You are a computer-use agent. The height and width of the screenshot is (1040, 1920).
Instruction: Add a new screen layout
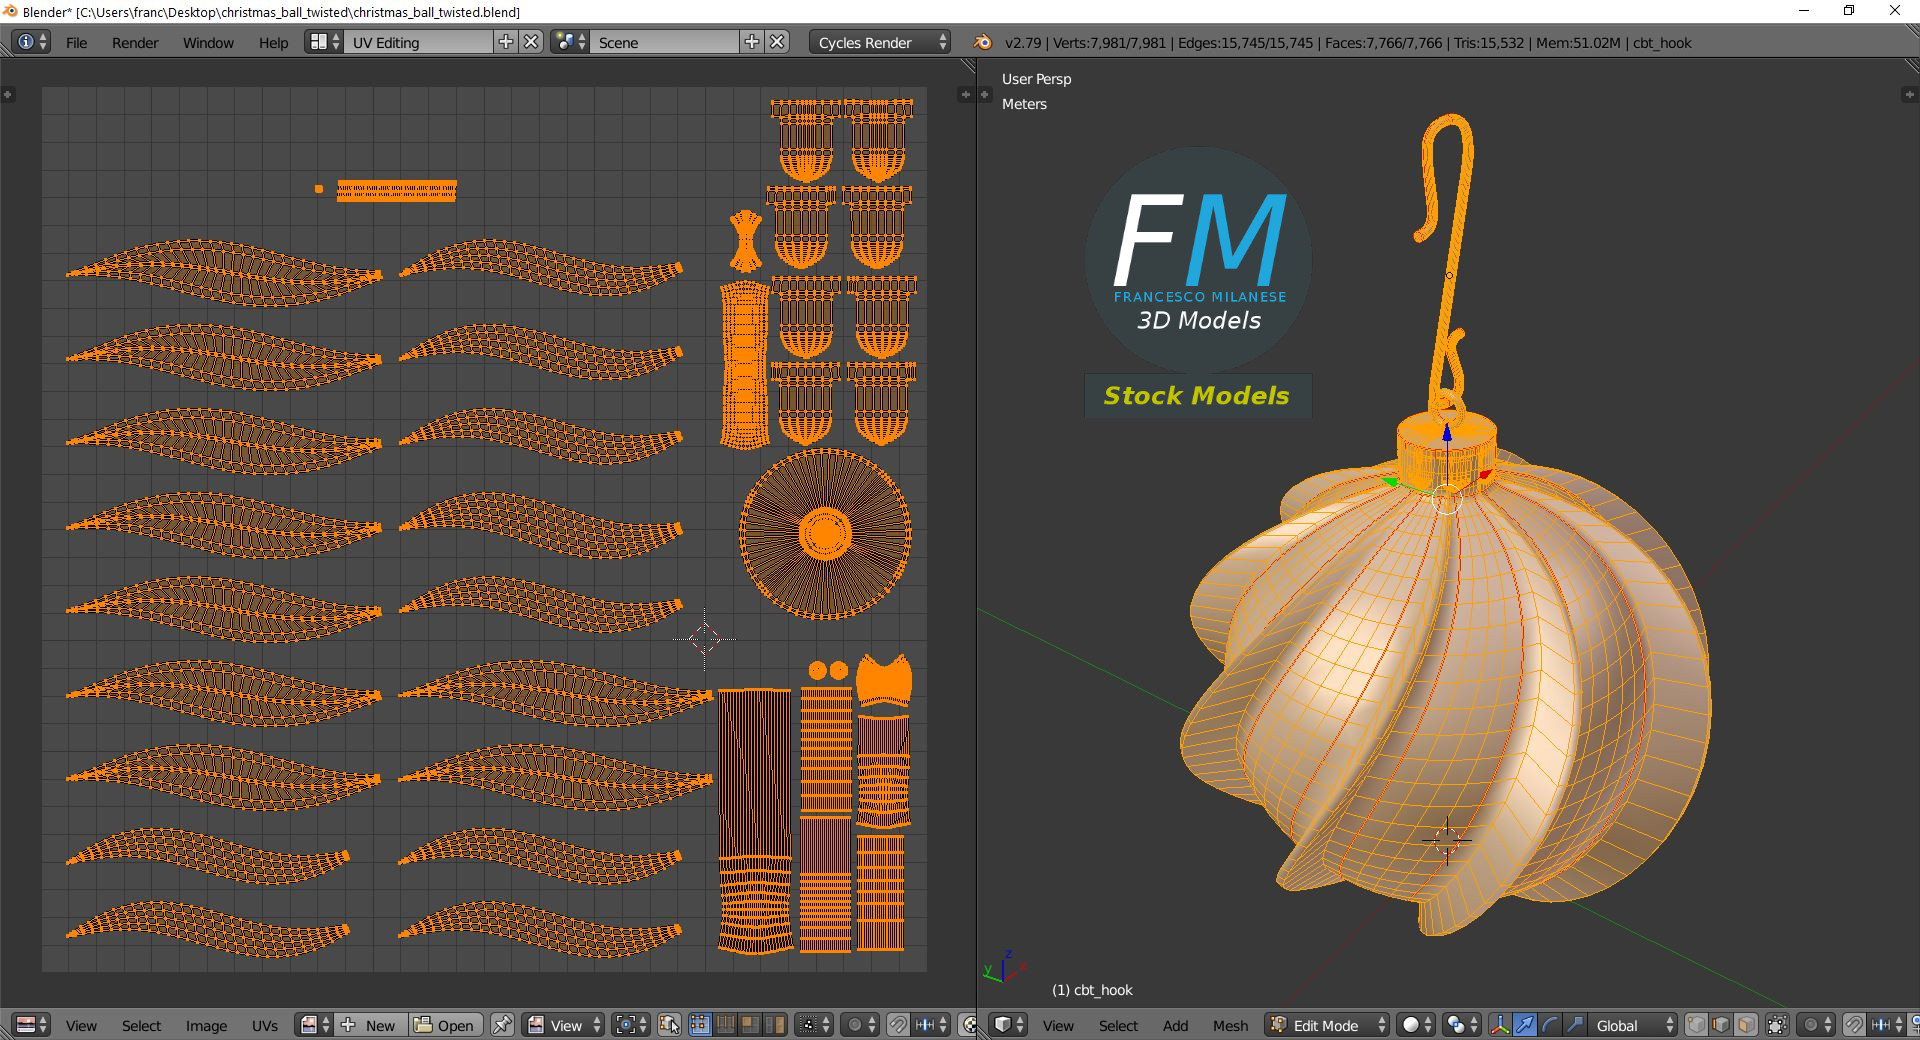(506, 42)
